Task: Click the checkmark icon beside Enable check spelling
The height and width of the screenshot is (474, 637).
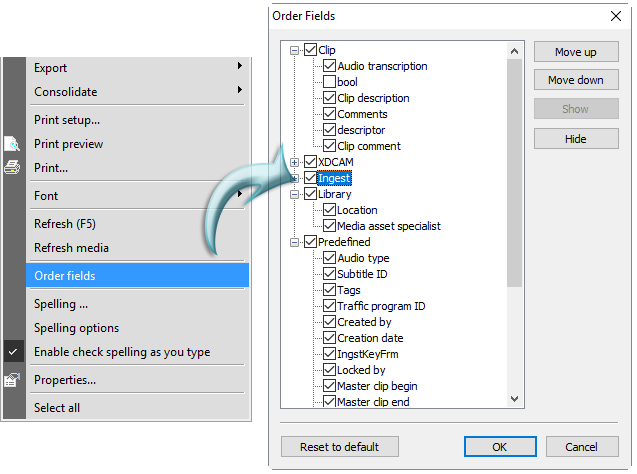Action: tap(12, 352)
